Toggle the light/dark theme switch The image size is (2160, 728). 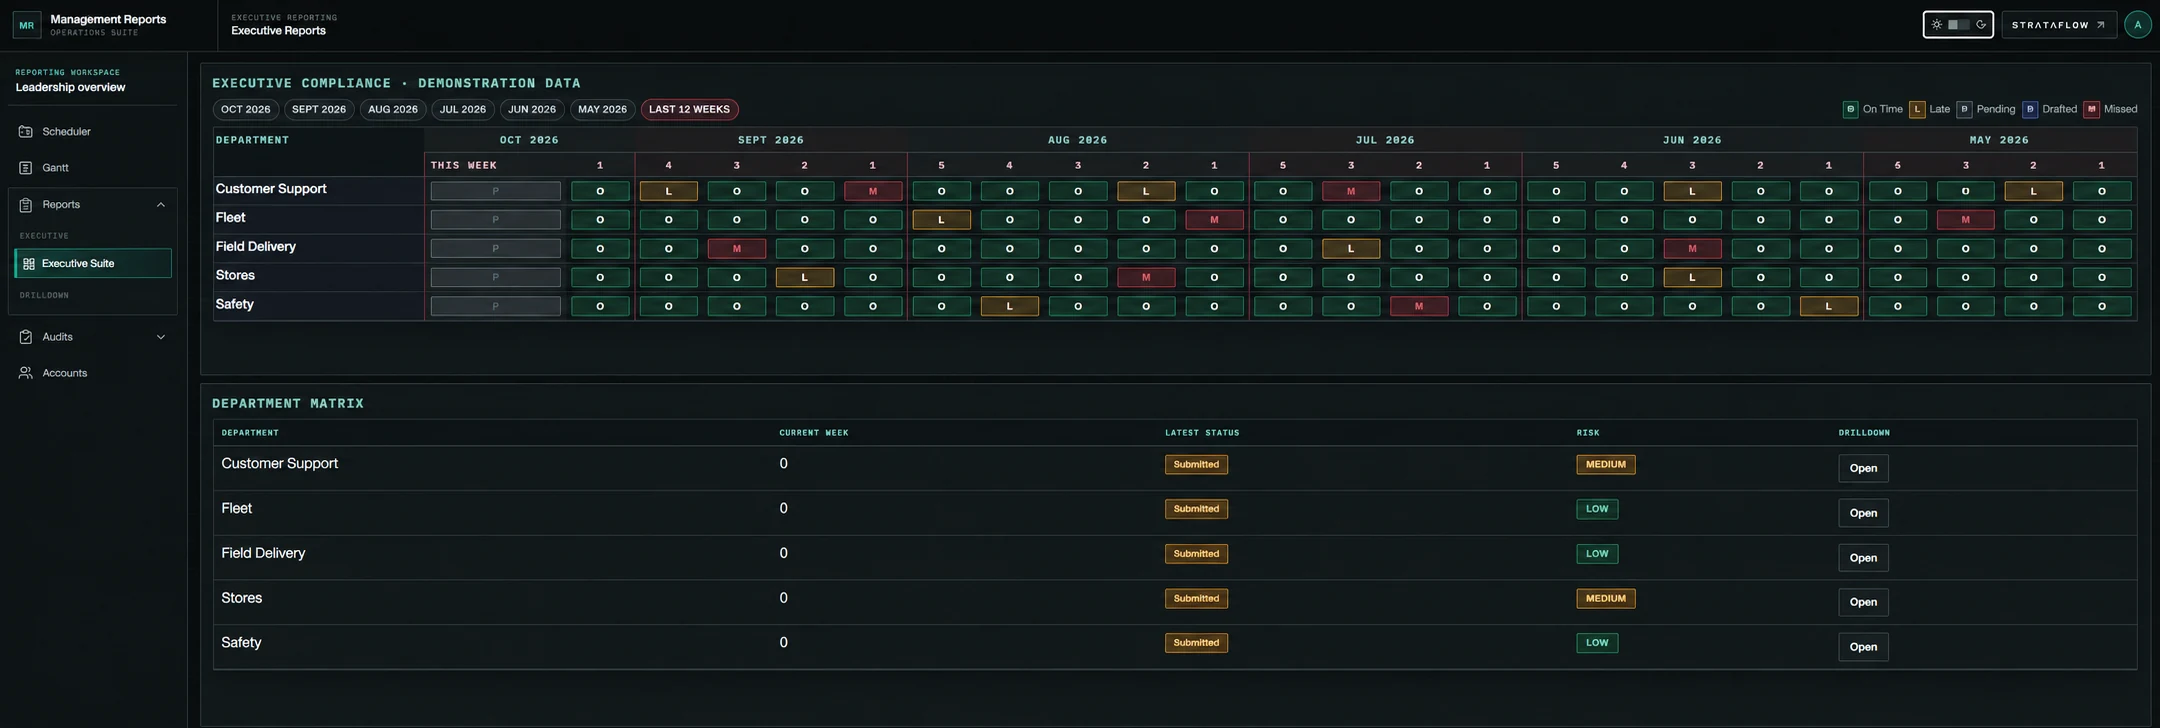coord(1958,25)
